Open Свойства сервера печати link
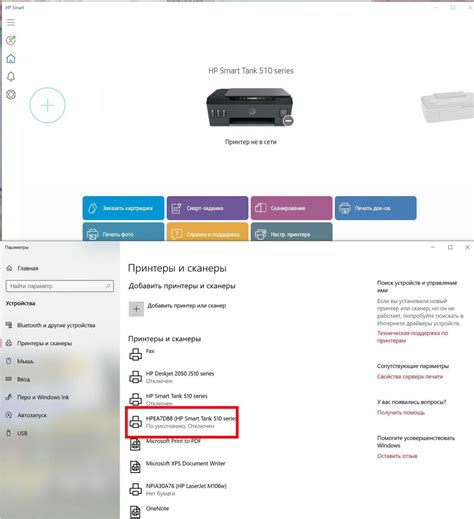This screenshot has height=519, width=474. coord(410,377)
